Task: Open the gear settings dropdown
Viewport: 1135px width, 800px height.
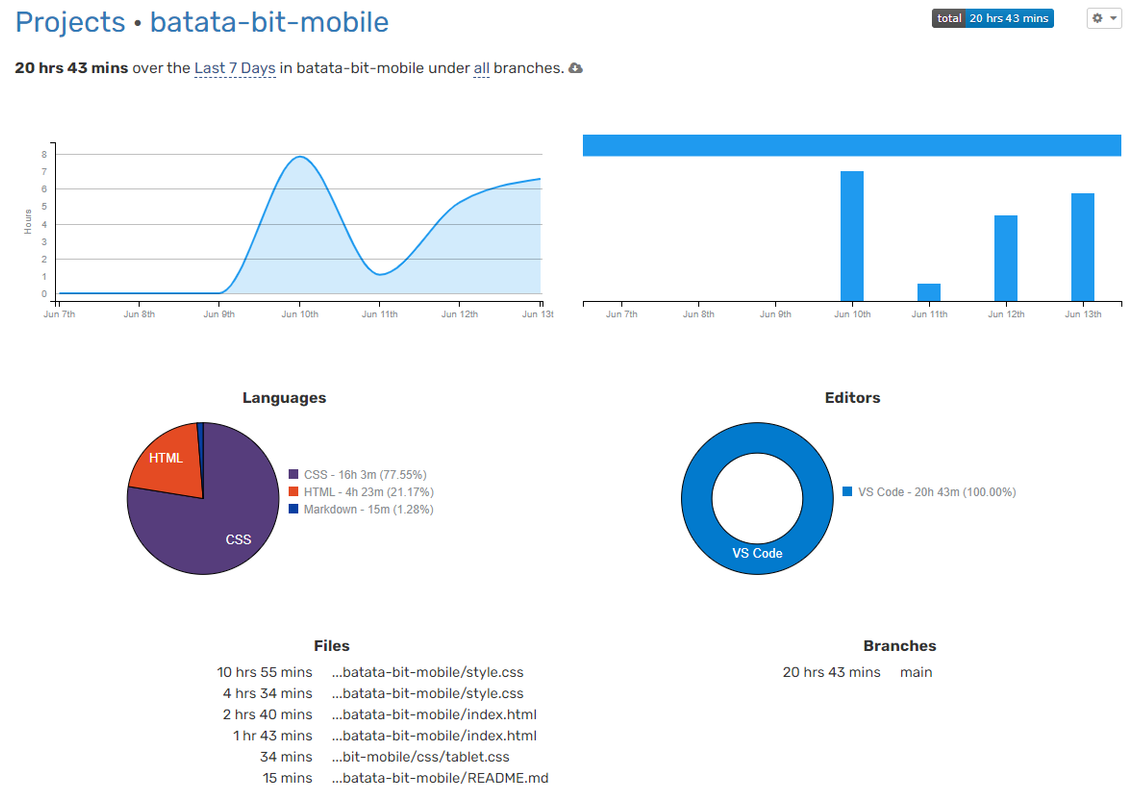Action: 1104,18
